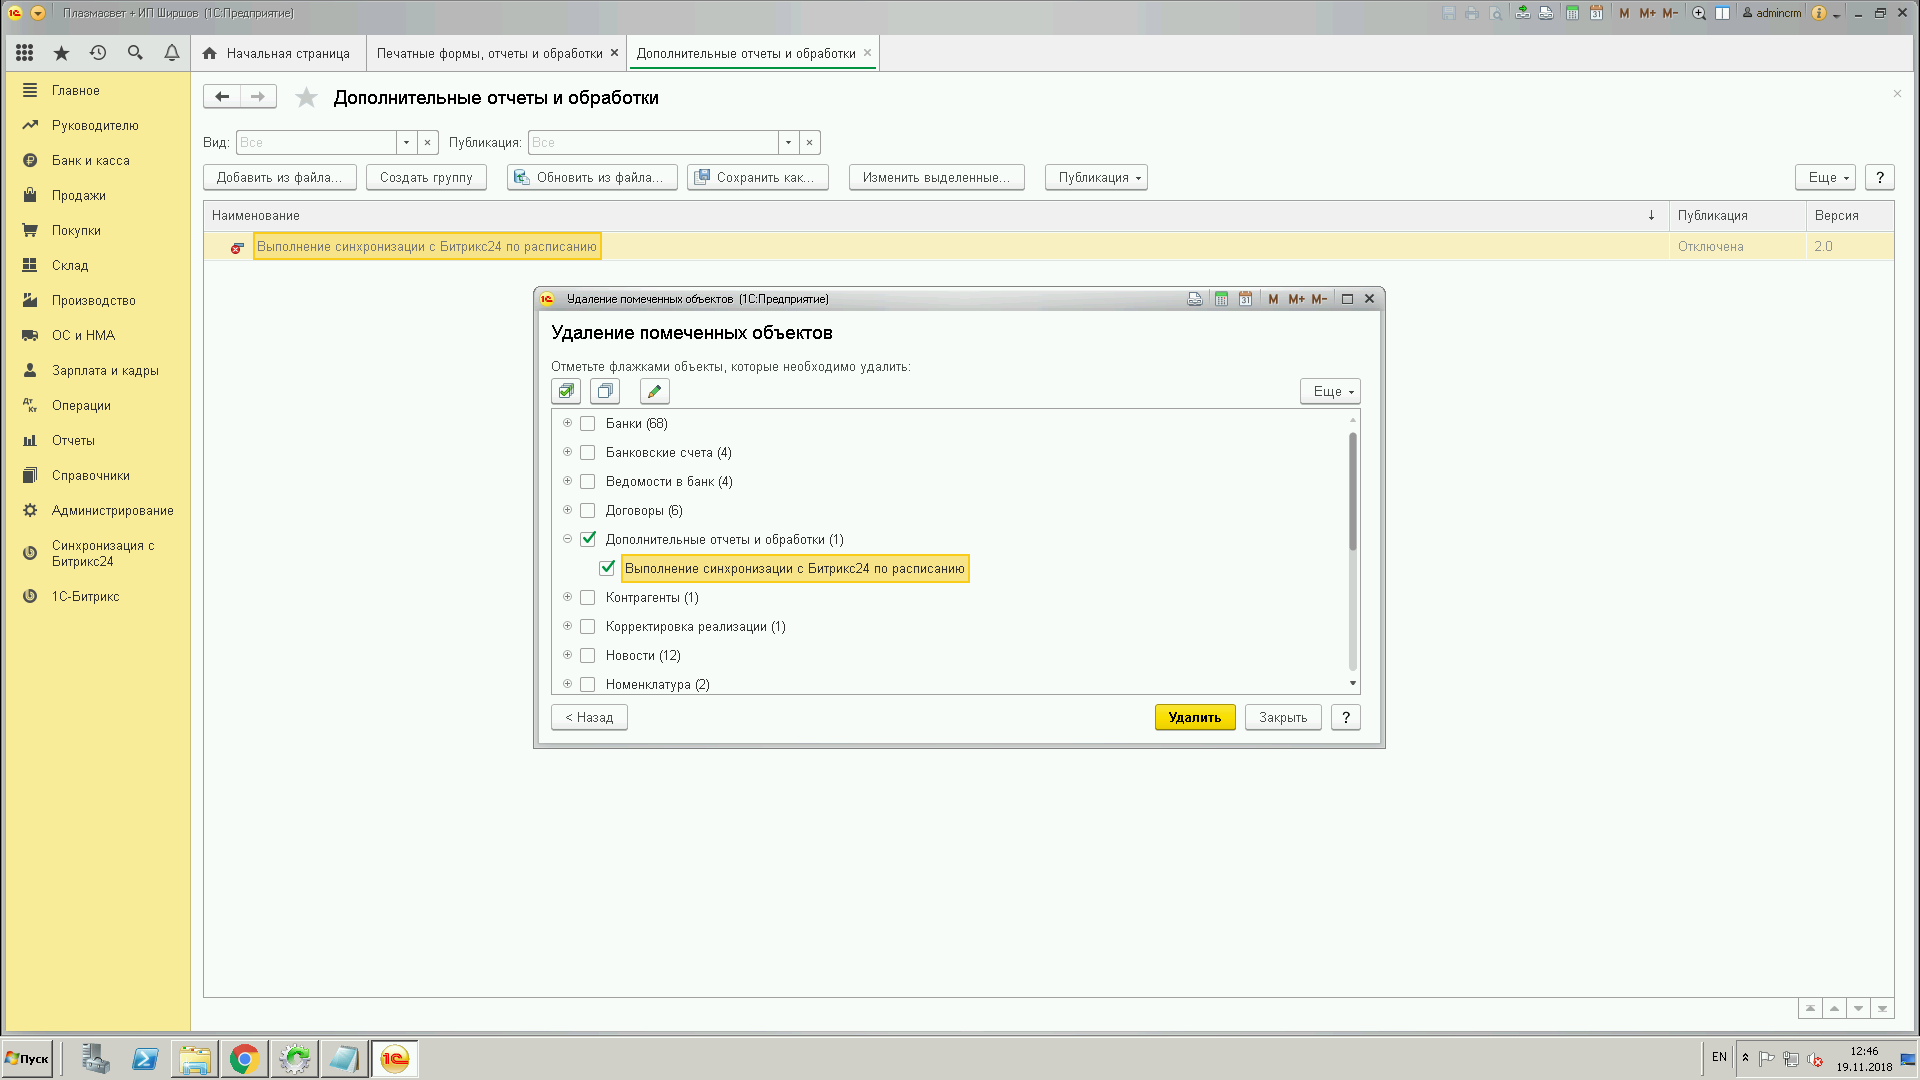Open info icon next to admincrm

pyautogui.click(x=1819, y=13)
